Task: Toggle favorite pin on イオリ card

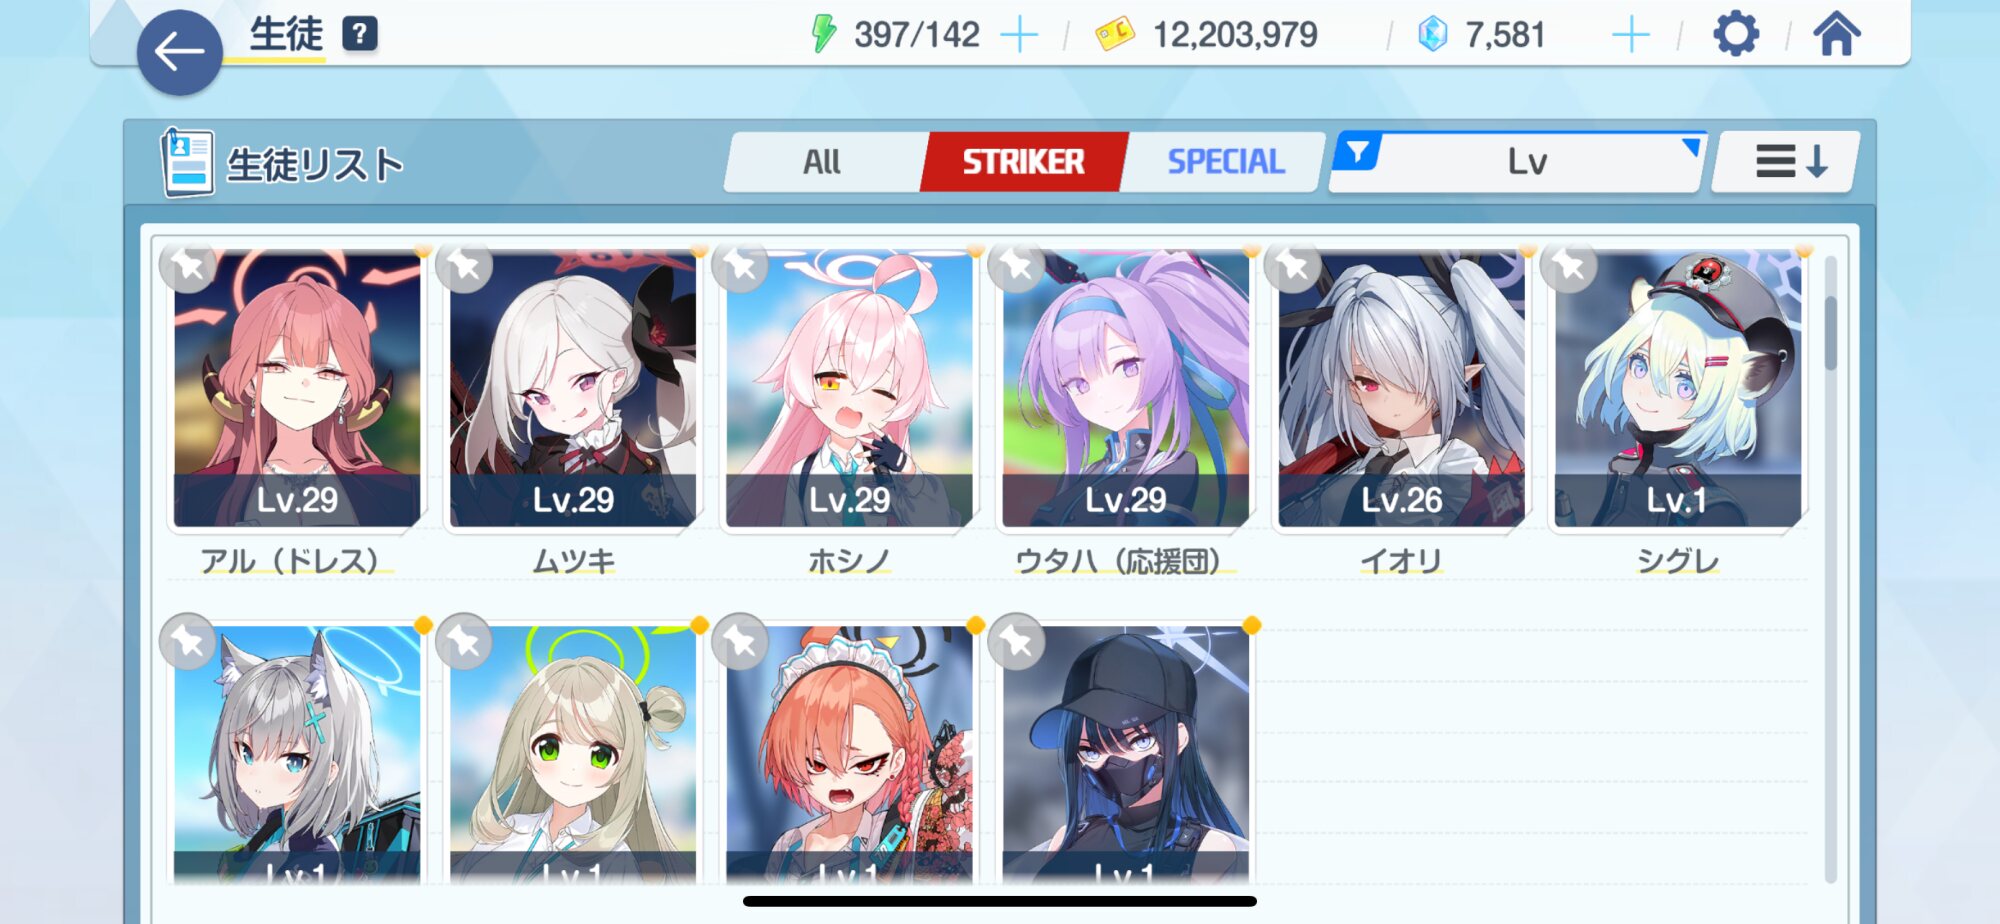Action: (x=1293, y=265)
